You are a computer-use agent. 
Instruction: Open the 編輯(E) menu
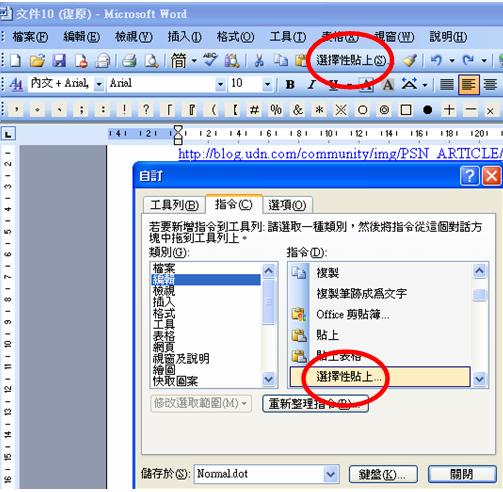point(81,37)
